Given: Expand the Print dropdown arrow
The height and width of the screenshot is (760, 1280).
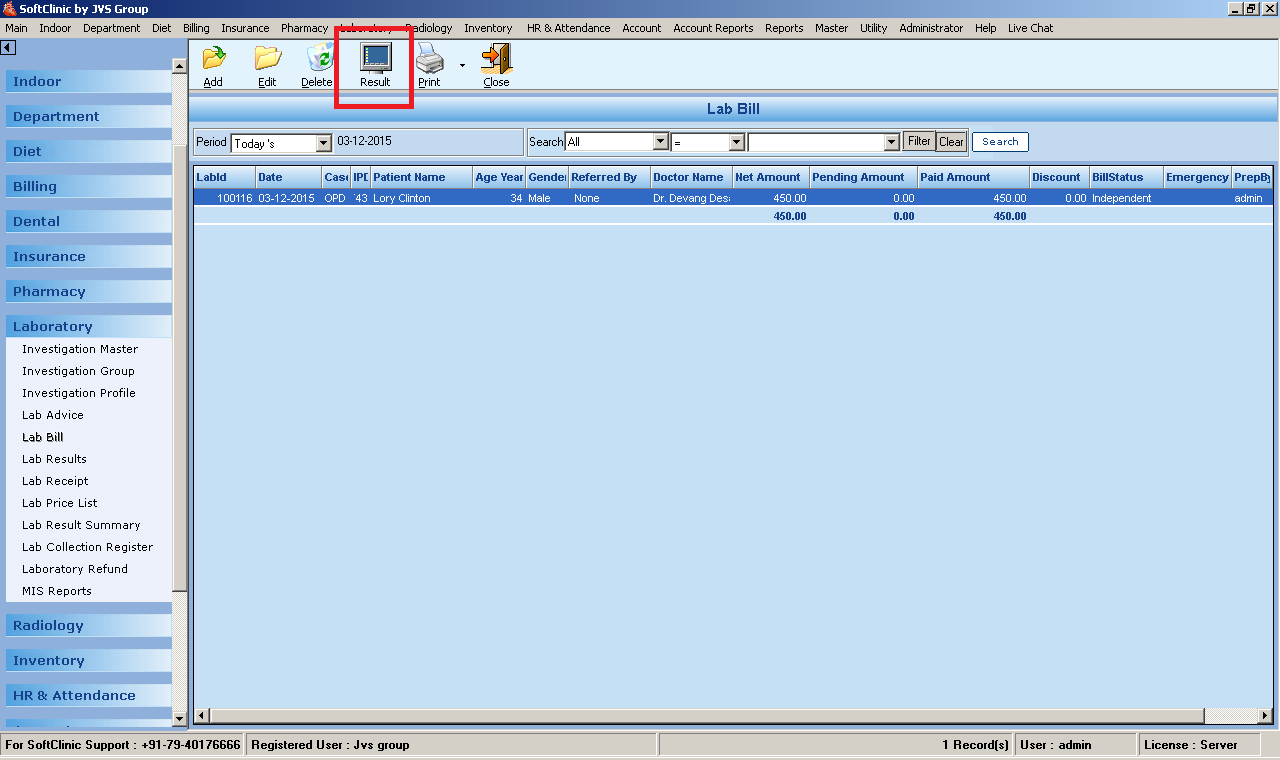Looking at the screenshot, I should tap(462, 66).
